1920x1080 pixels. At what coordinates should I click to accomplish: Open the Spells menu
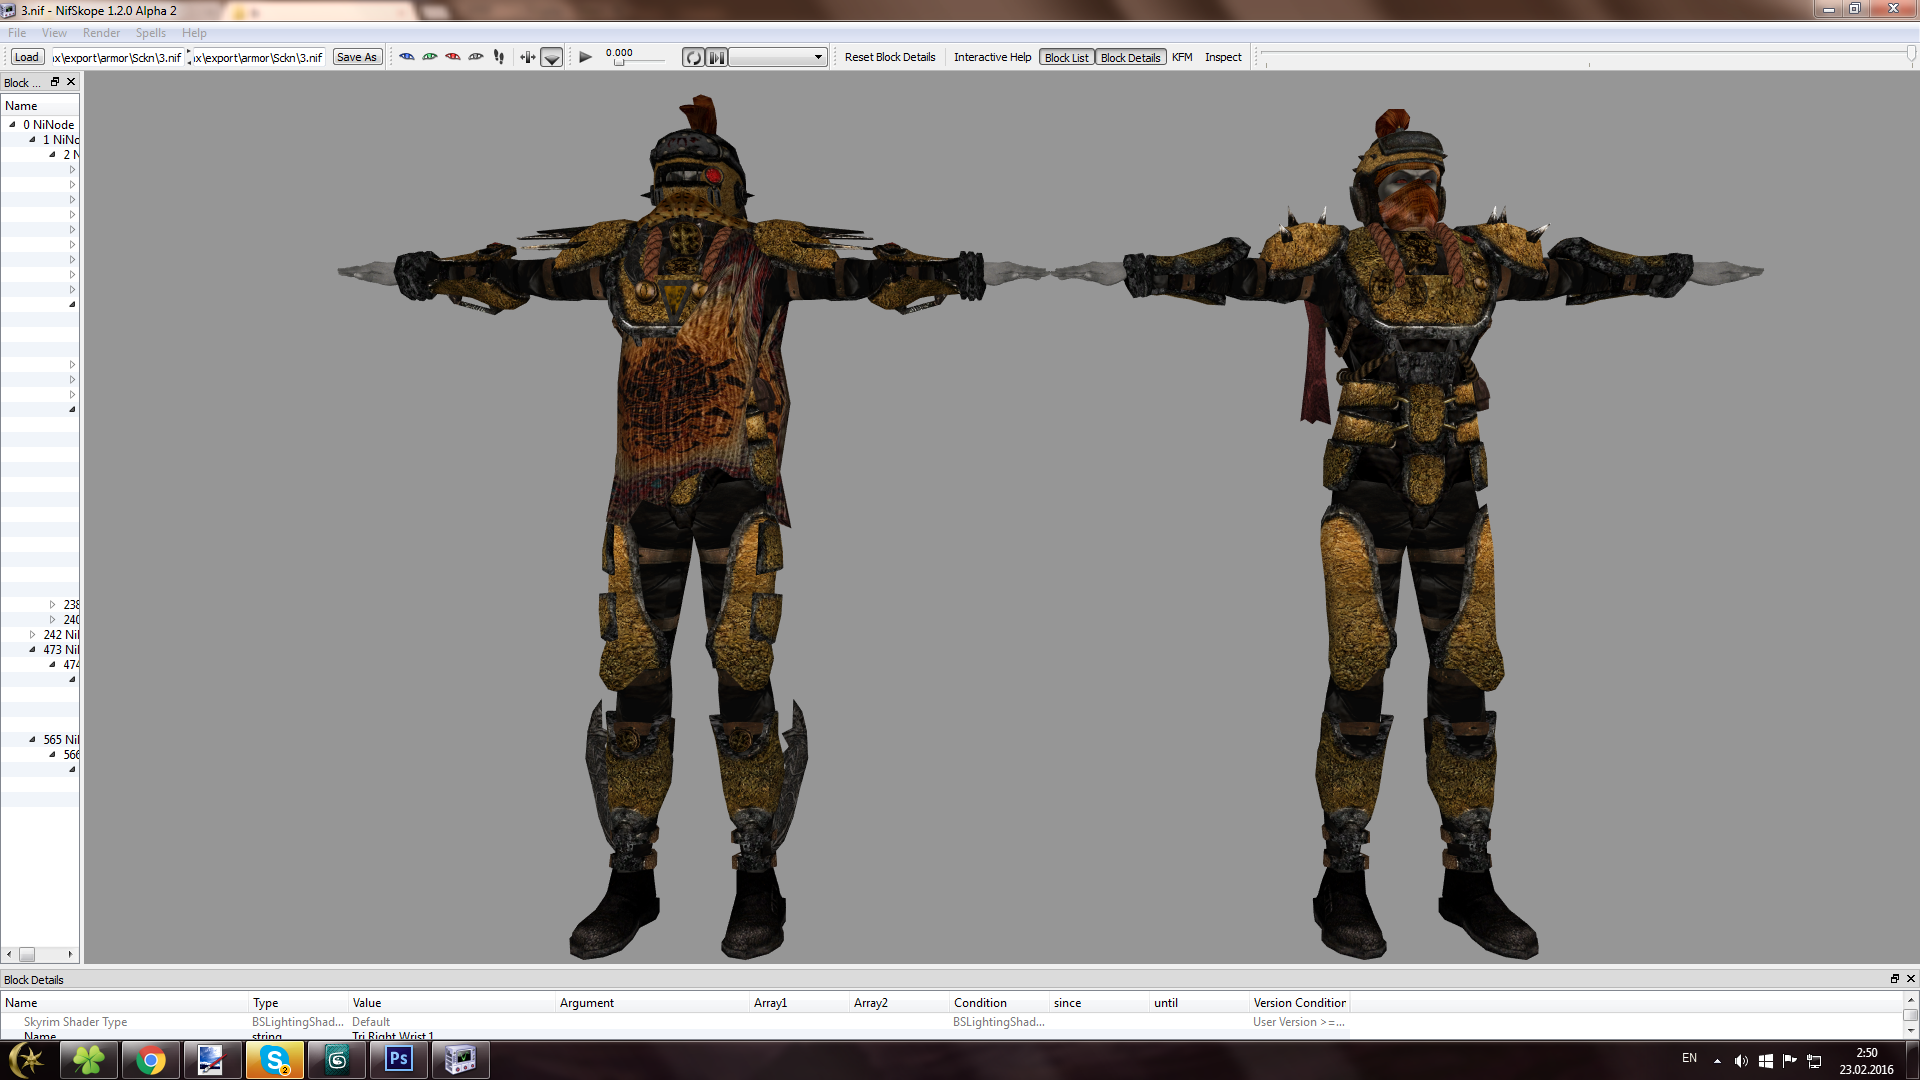[x=151, y=33]
